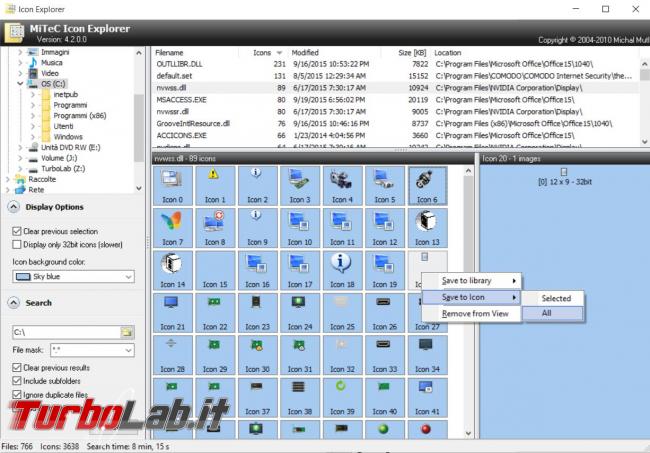Select Icon 34 thumbnail
Image resolution: width=650 pixels, height=453 pixels.
click(427, 355)
